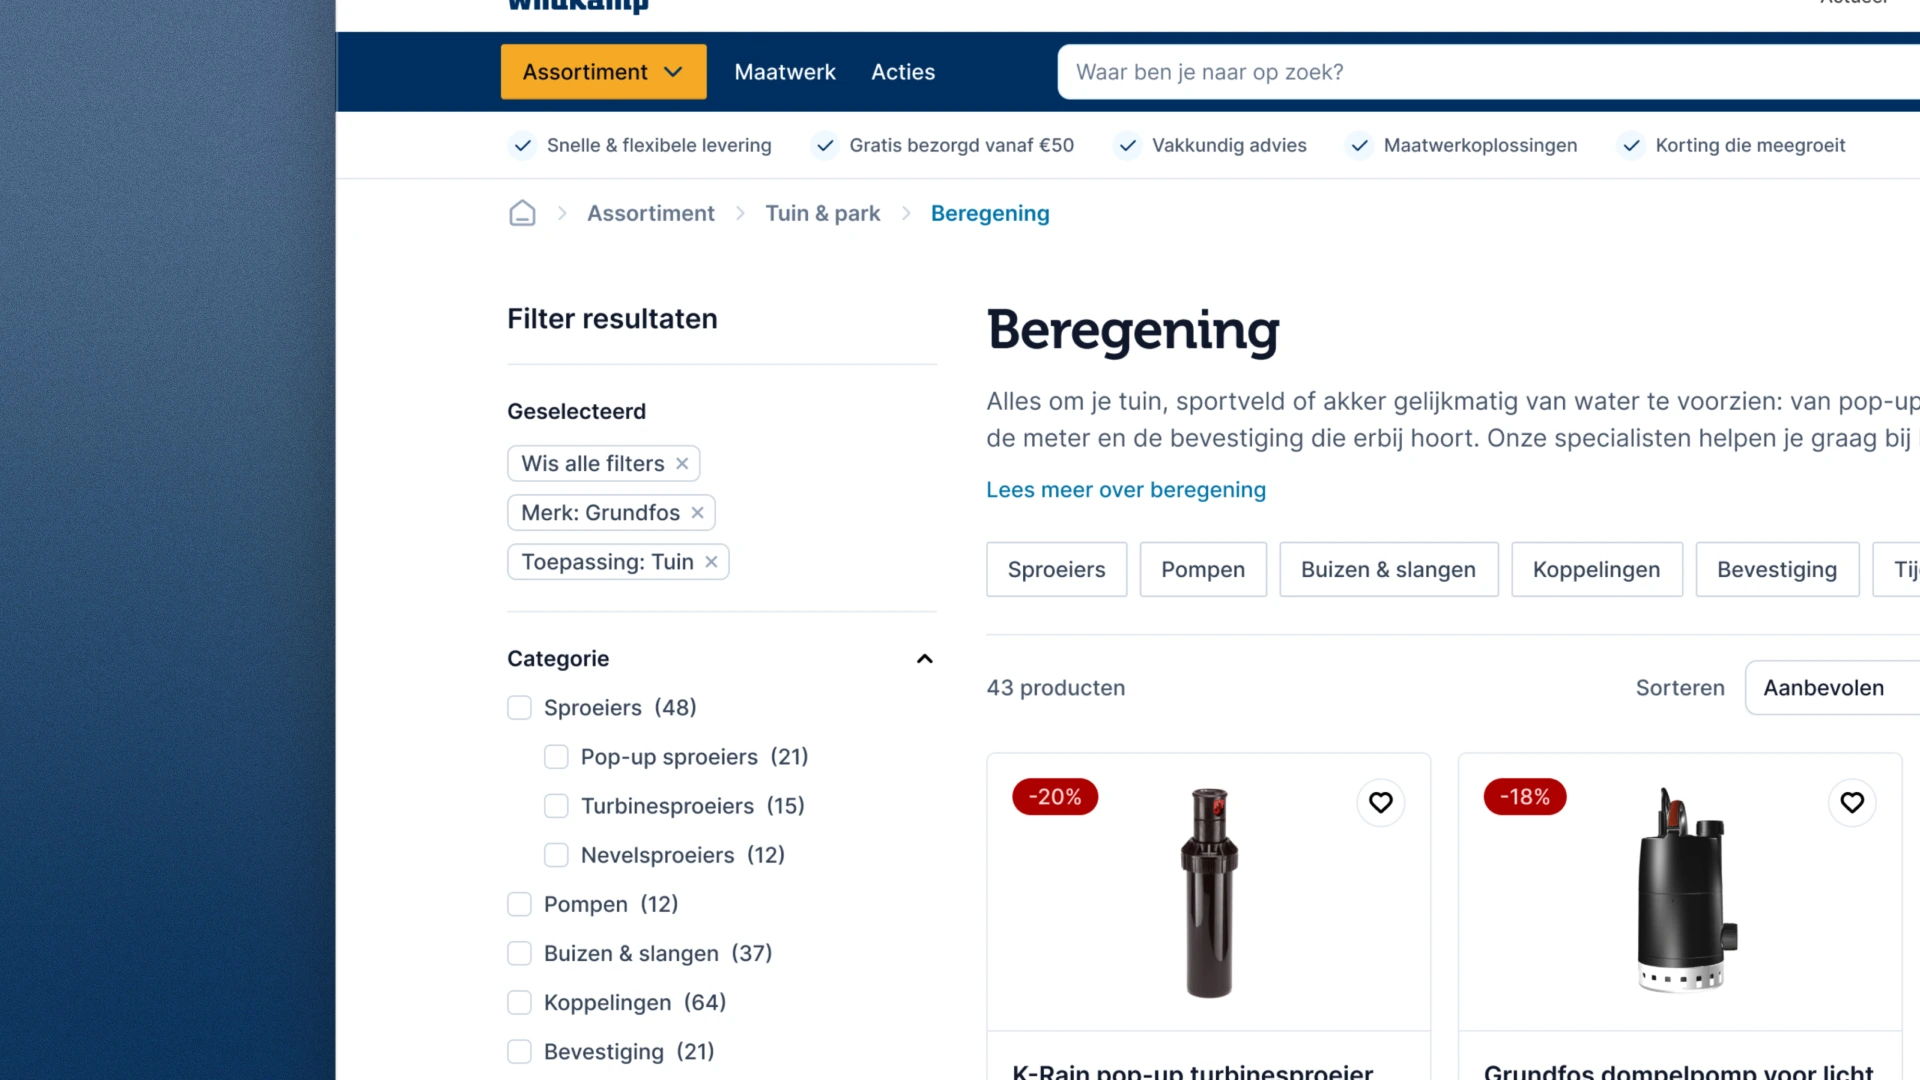Remove the Toepassing: Tuin filter x

(711, 562)
